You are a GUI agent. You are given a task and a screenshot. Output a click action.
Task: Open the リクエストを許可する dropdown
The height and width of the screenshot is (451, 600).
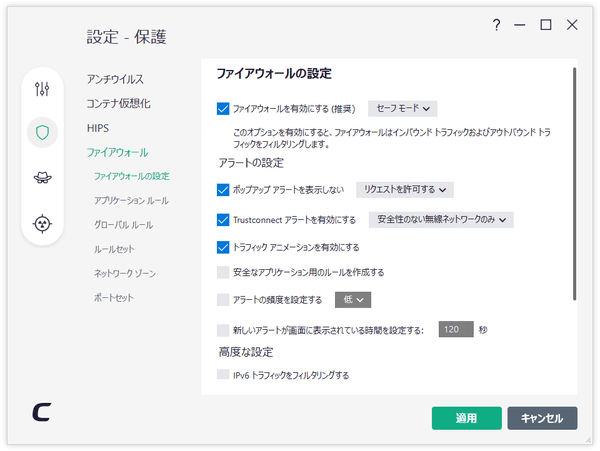405,190
